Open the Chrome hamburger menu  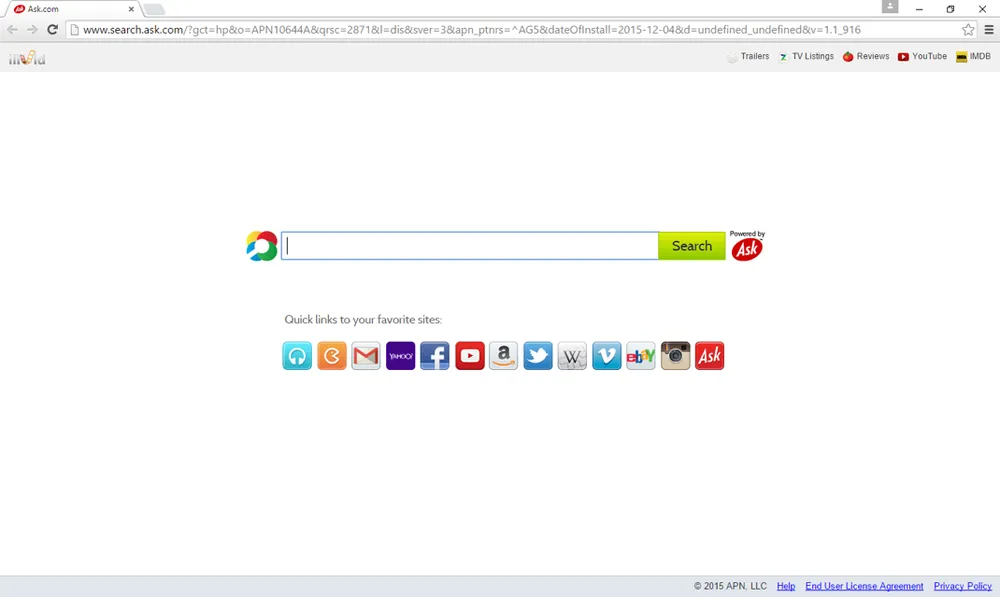click(989, 30)
